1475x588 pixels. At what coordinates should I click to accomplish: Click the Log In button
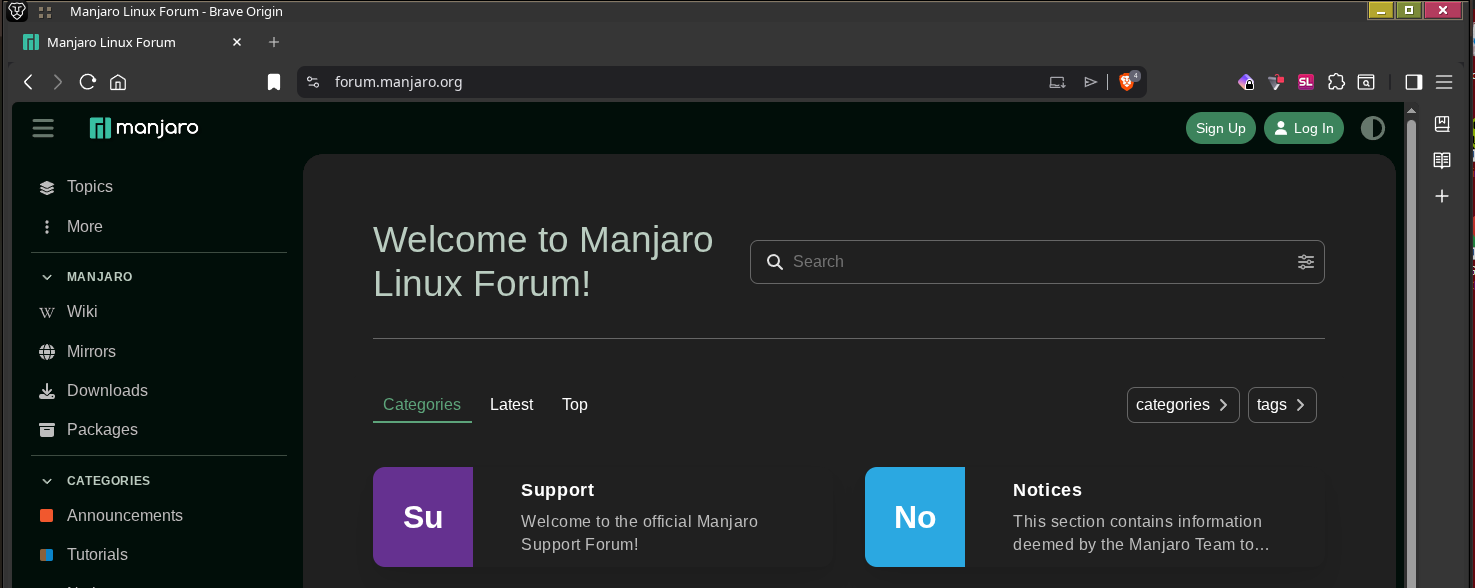[x=1304, y=128]
